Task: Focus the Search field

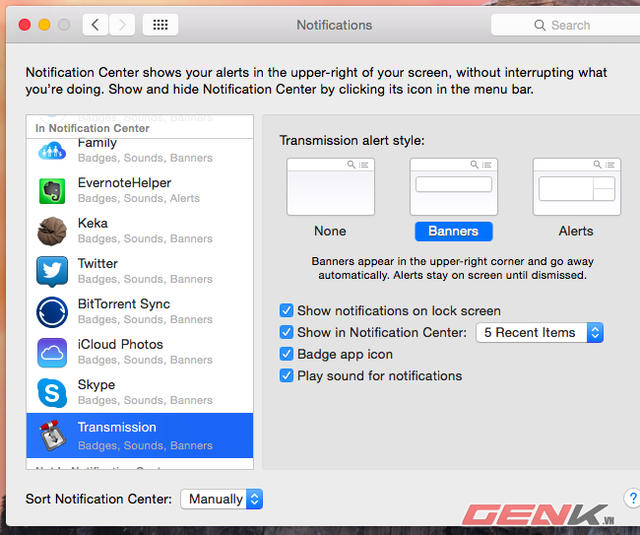Action: point(565,25)
